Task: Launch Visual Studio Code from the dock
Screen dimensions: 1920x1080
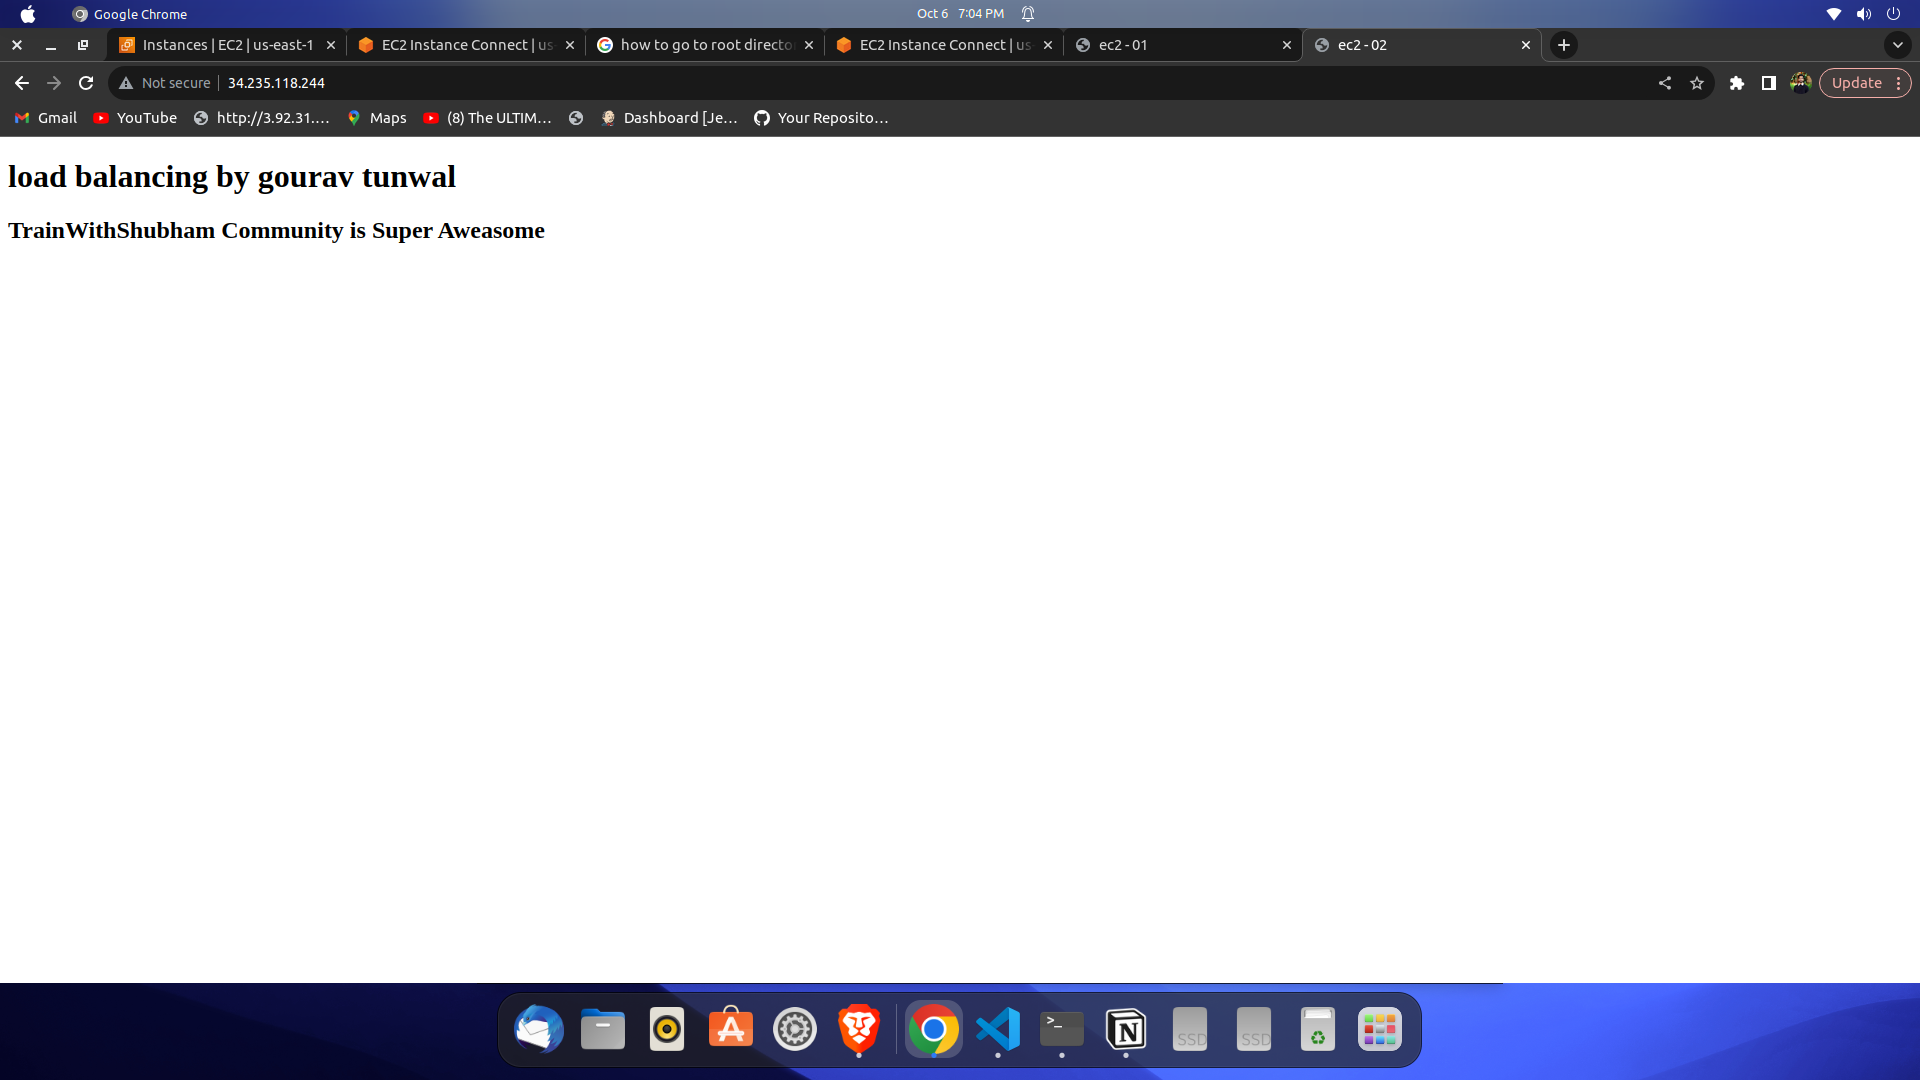Action: point(998,1029)
